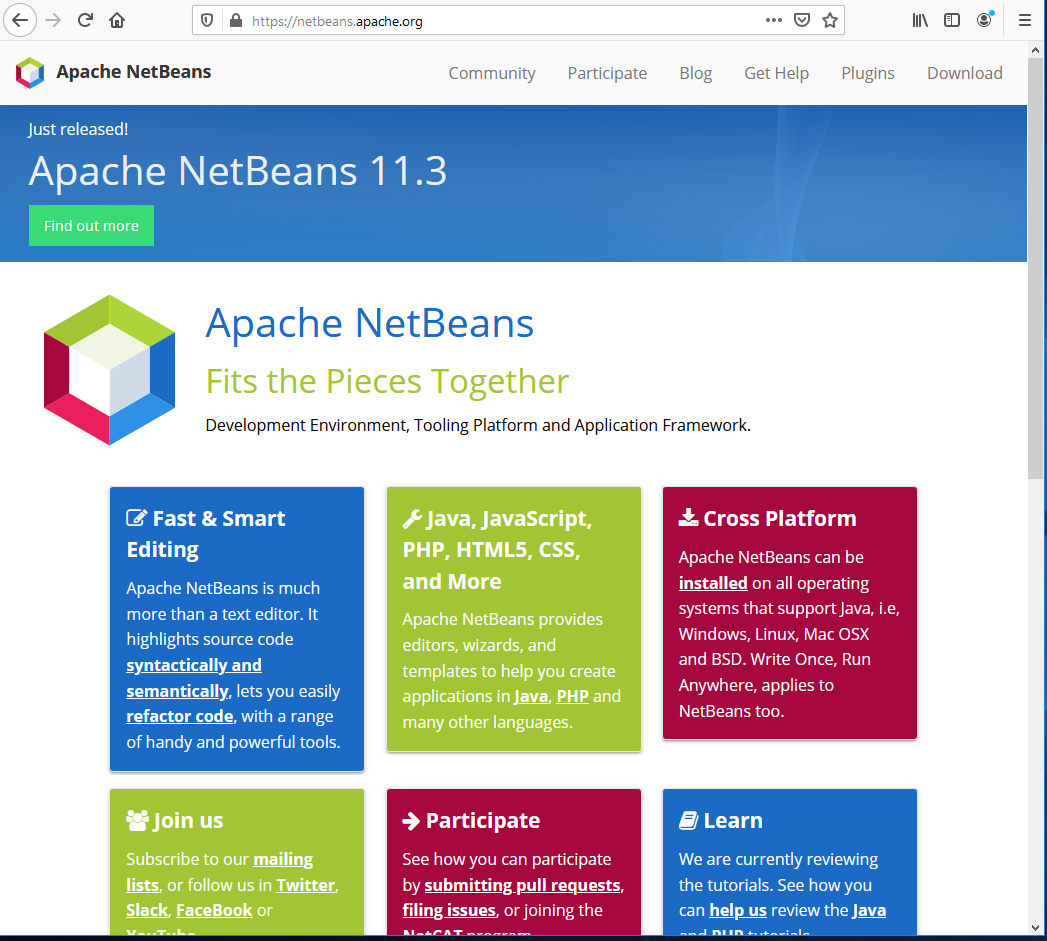Open the Participate navigation item
The image size is (1047, 941).
point(607,73)
